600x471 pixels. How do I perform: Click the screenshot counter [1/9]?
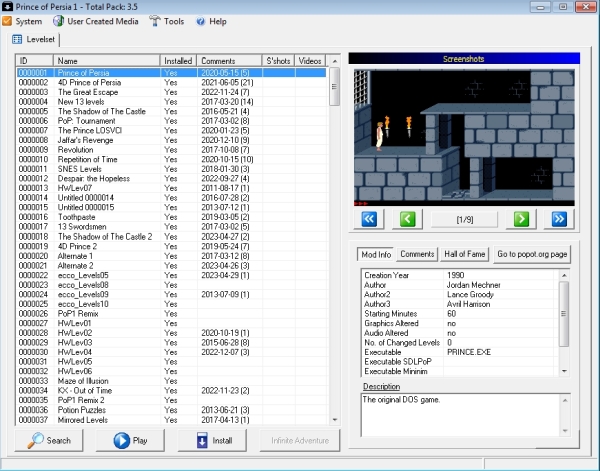465,220
